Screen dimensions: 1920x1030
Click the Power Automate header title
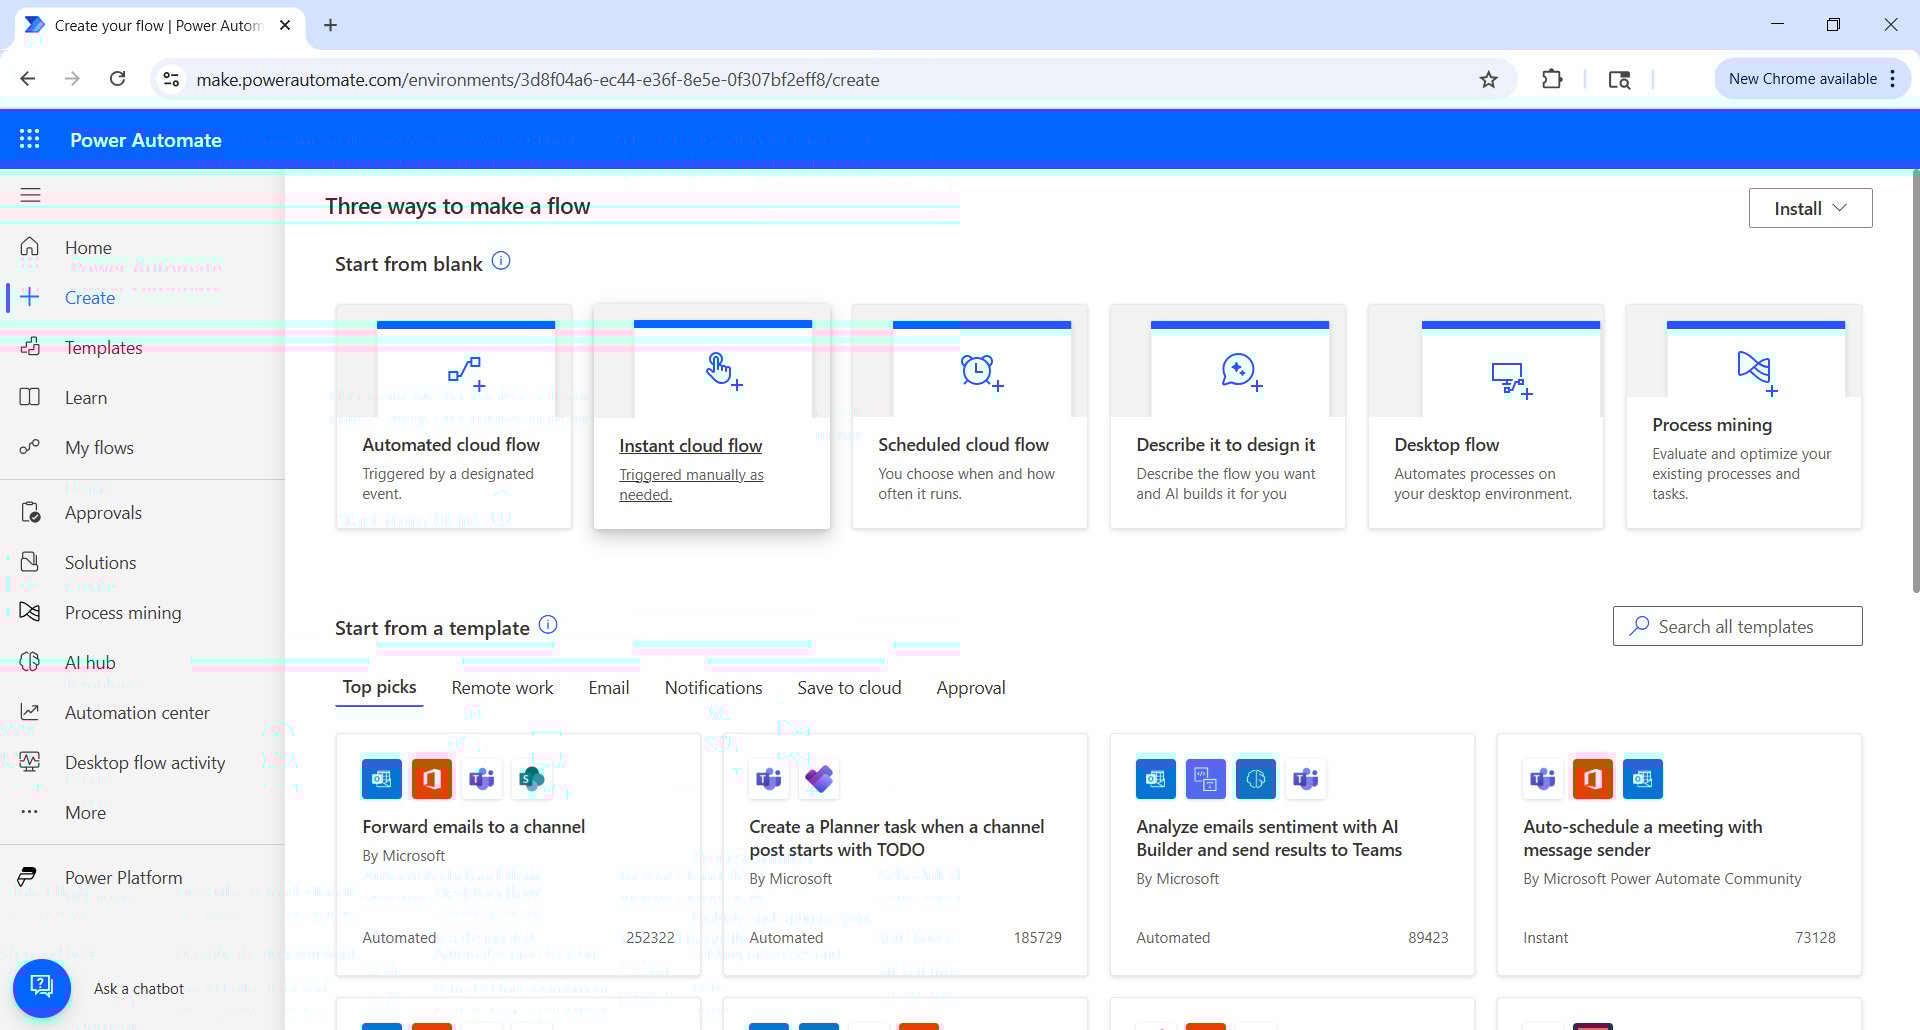146,140
